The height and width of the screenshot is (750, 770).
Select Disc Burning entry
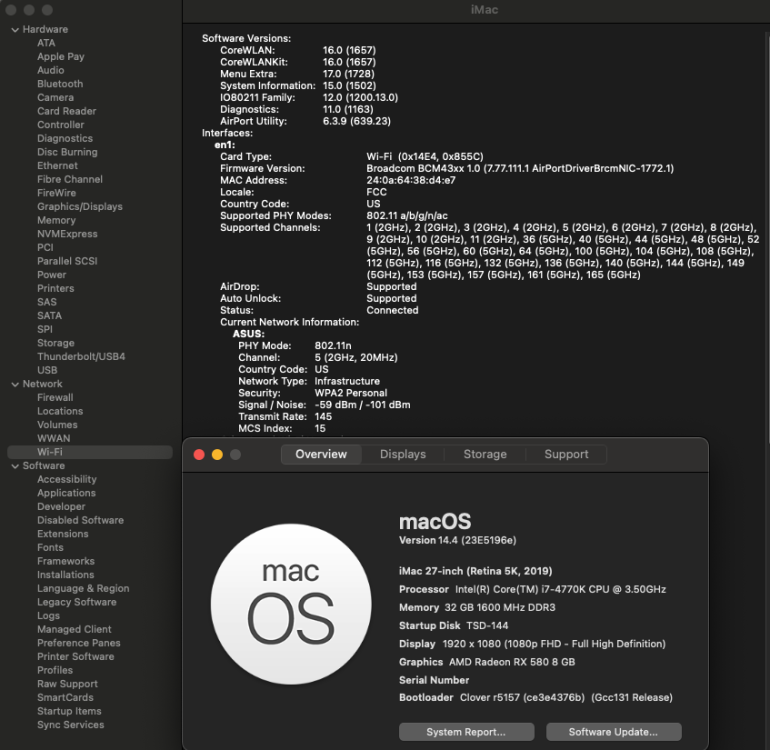(x=67, y=152)
